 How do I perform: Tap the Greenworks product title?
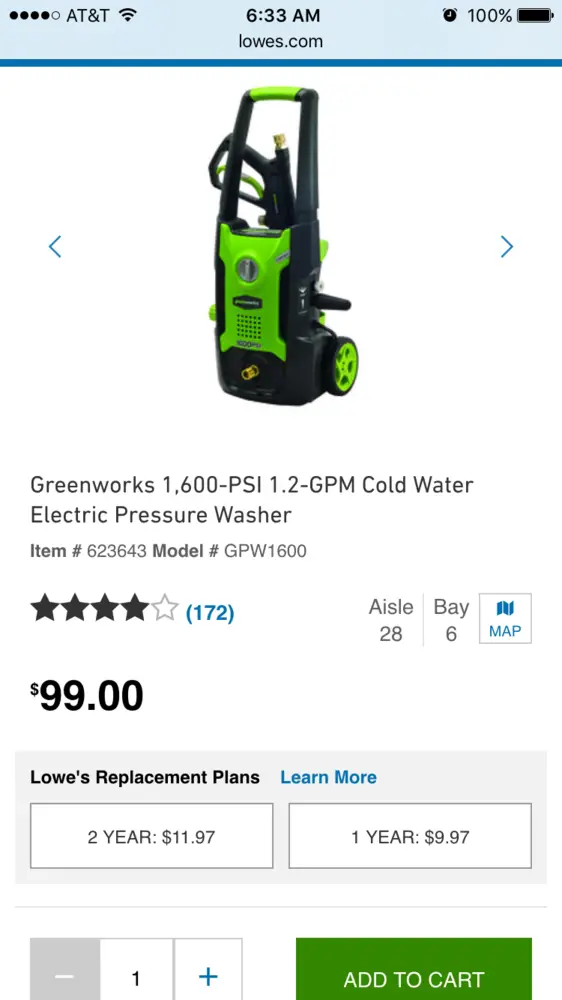coord(252,499)
